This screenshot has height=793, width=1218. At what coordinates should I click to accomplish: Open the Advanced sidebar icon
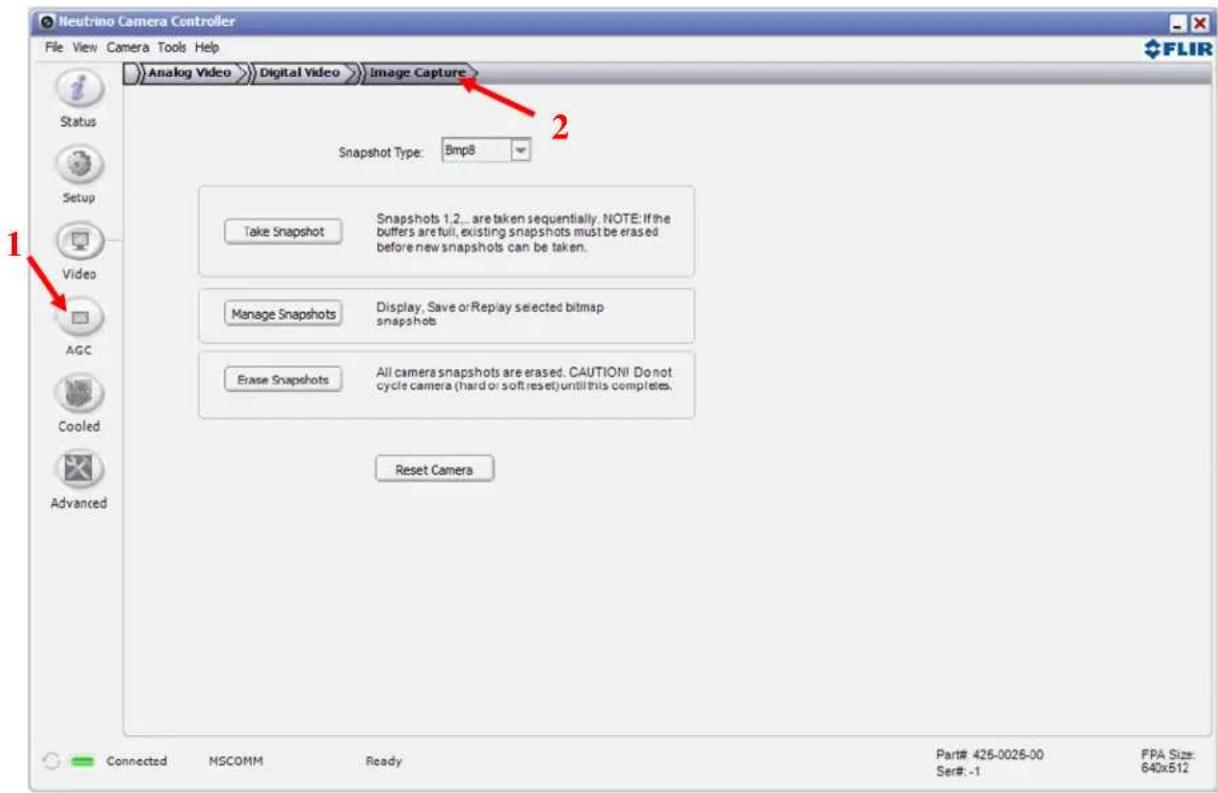point(78,469)
